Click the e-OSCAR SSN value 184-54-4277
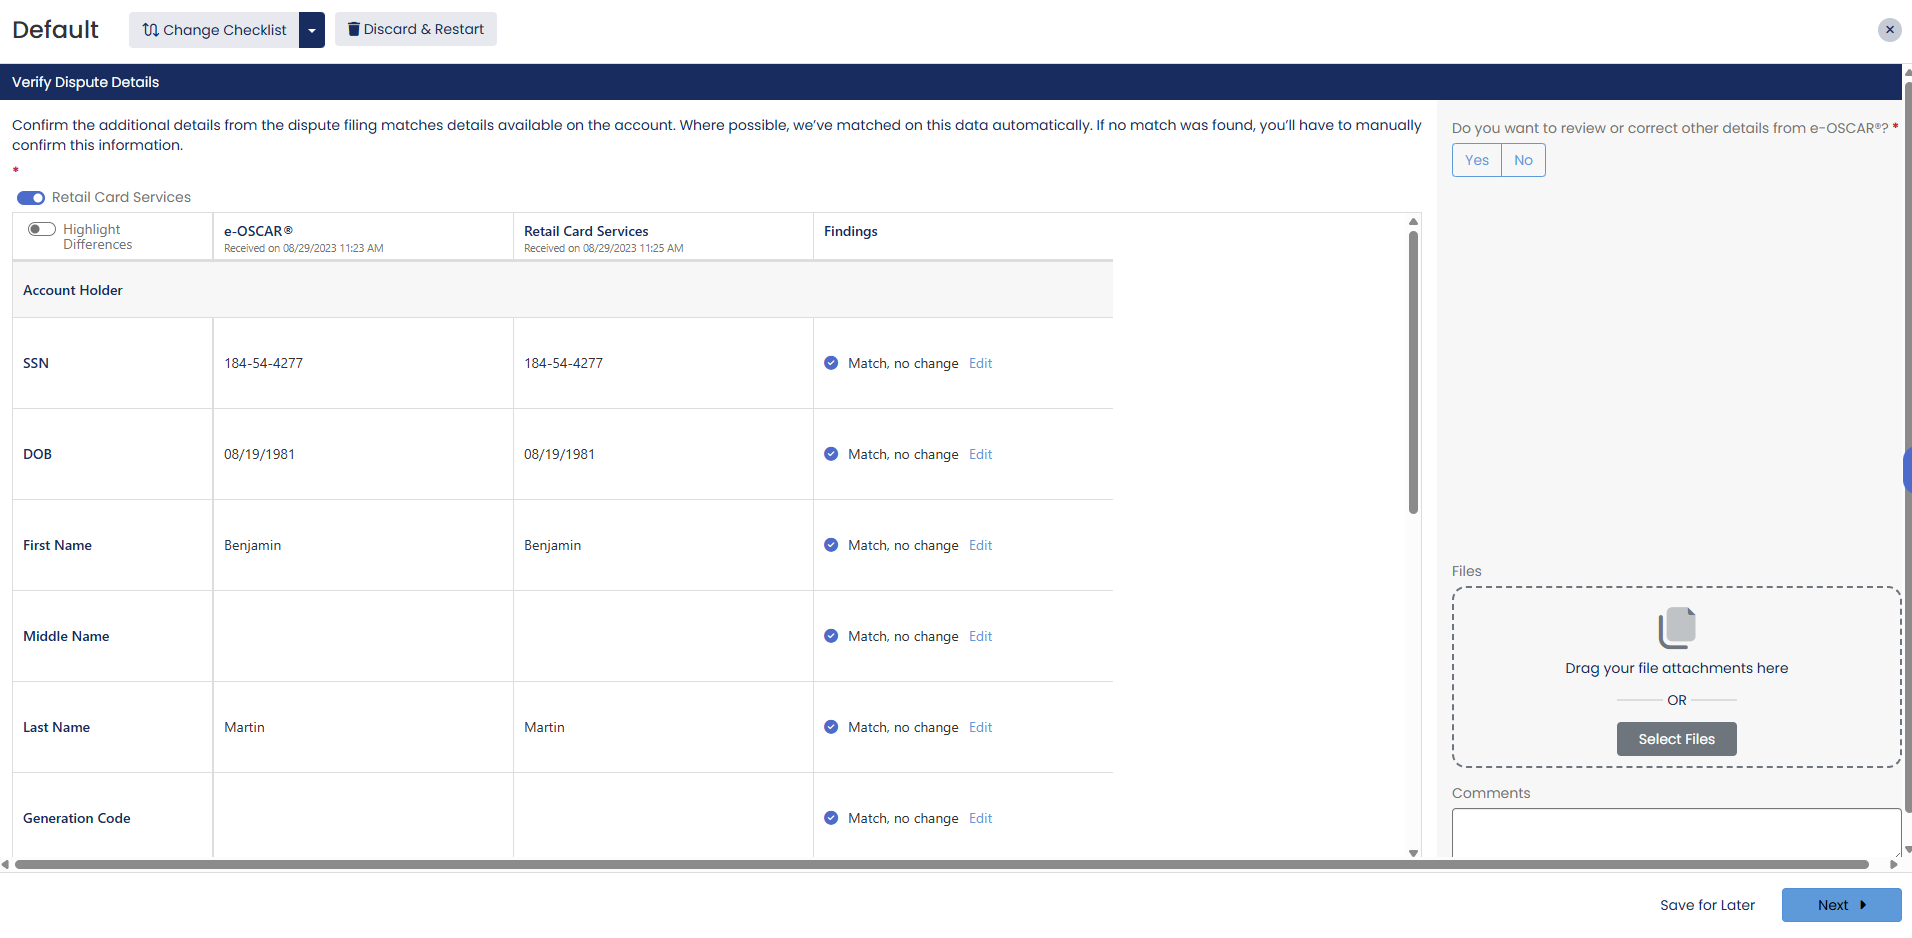 [x=263, y=363]
